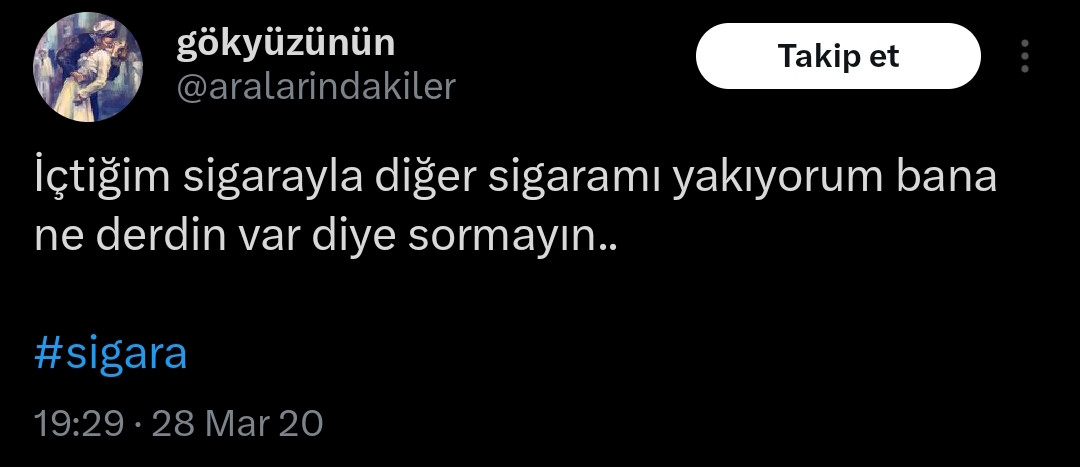Click the 28 Mar 20 date

pyautogui.click(x=237, y=424)
